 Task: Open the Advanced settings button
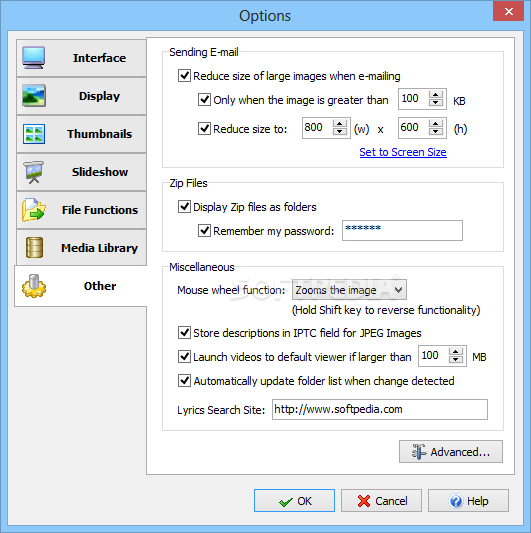click(451, 452)
